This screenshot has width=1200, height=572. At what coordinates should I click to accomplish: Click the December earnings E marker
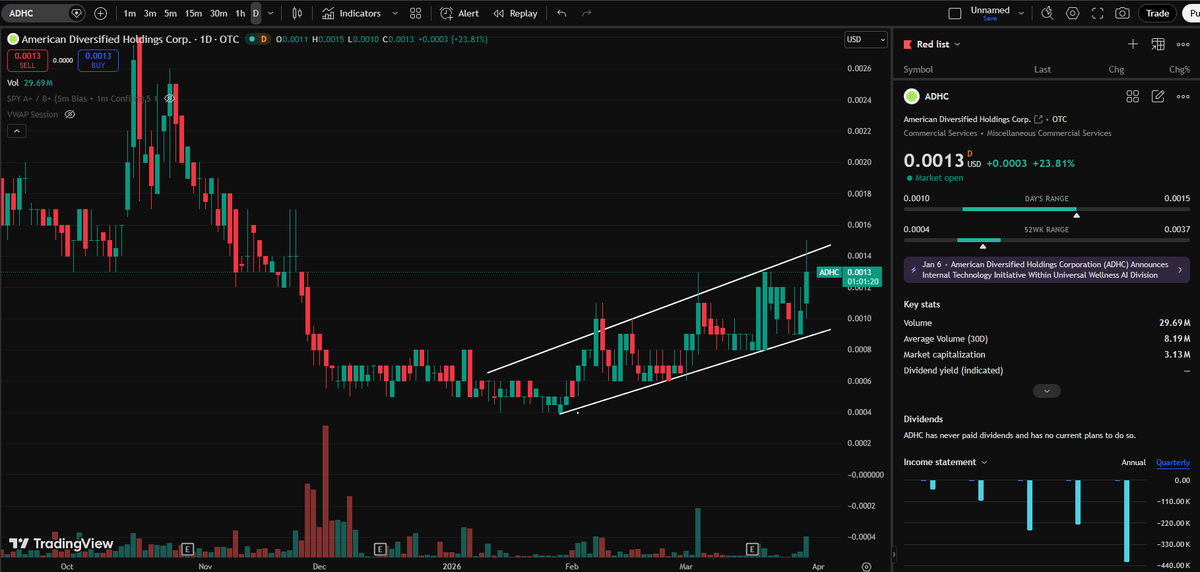tap(379, 548)
